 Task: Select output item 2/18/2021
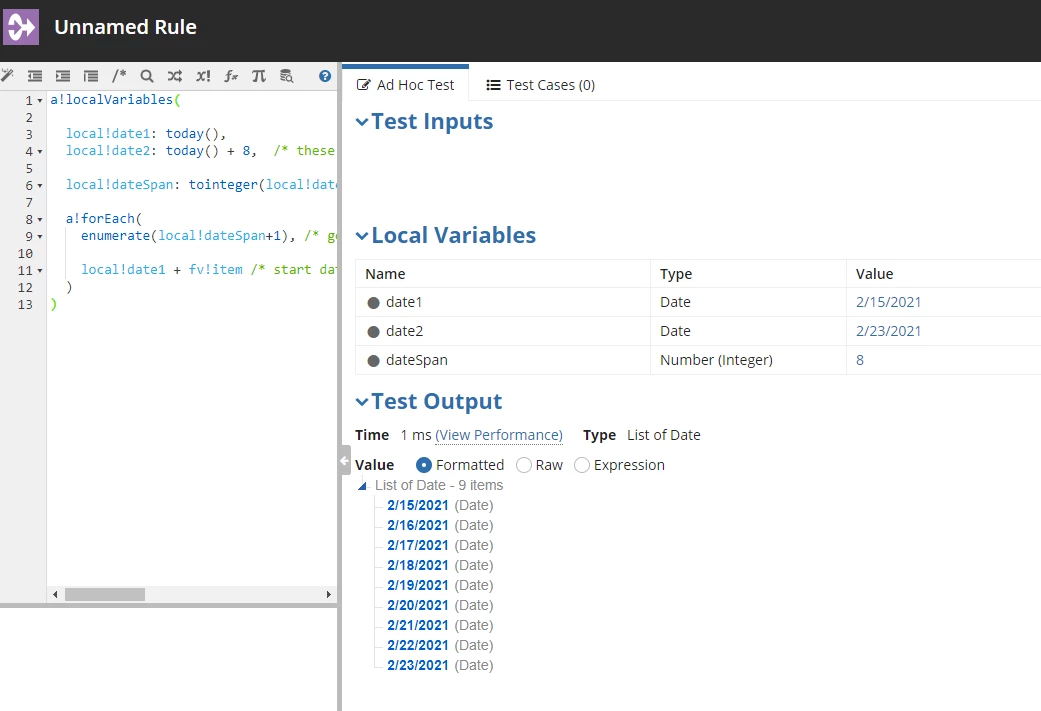tap(418, 565)
